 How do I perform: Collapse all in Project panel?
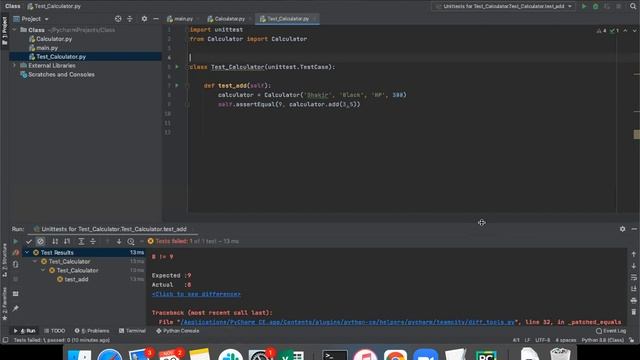(130, 19)
